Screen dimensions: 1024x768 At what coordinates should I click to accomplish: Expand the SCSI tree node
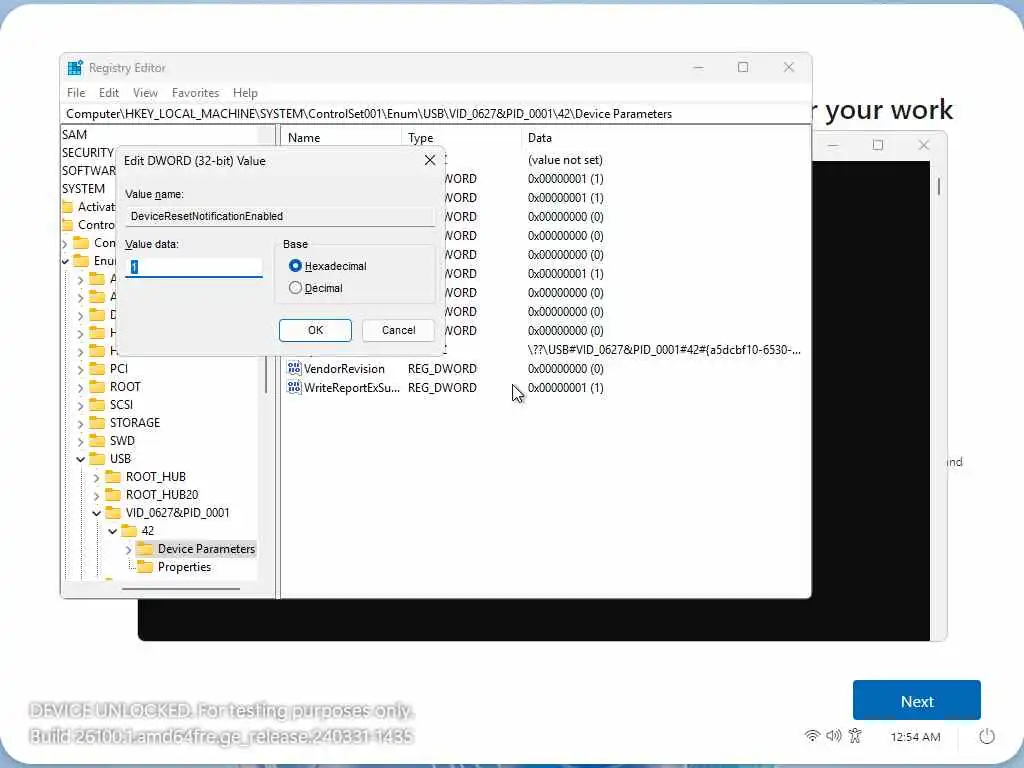pos(80,405)
